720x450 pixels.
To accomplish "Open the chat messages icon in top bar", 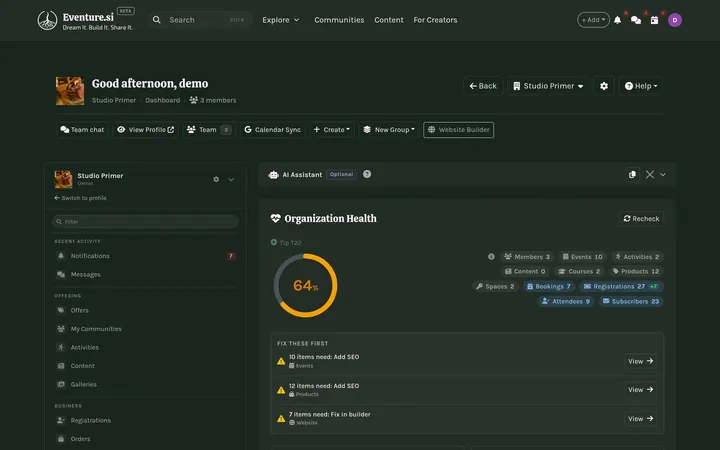I will coord(636,20).
